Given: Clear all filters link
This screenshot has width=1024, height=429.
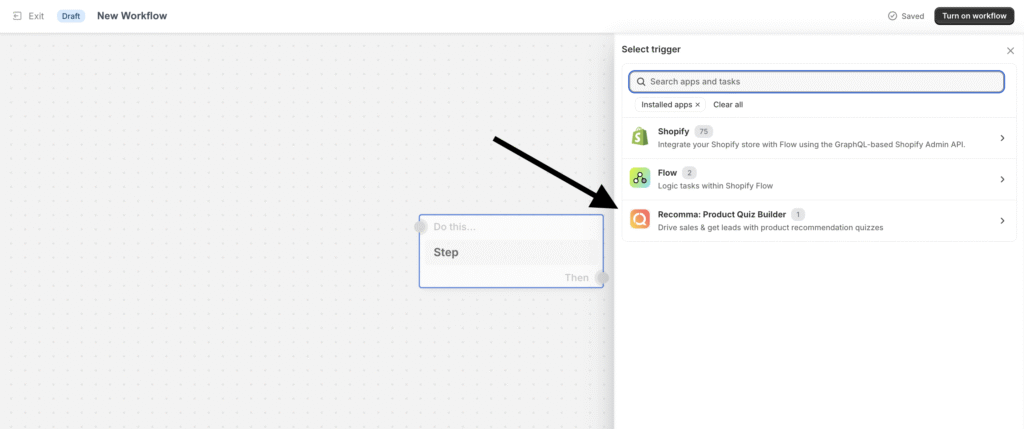Looking at the screenshot, I should coord(728,104).
